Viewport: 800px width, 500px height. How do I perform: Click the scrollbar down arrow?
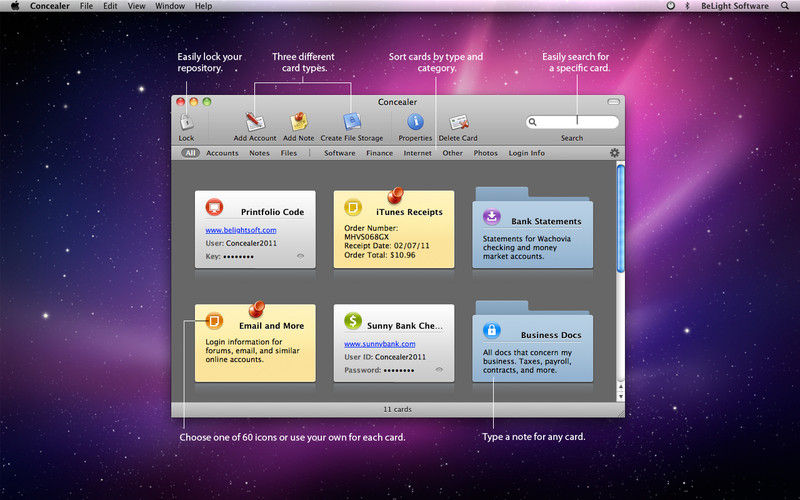621,396
